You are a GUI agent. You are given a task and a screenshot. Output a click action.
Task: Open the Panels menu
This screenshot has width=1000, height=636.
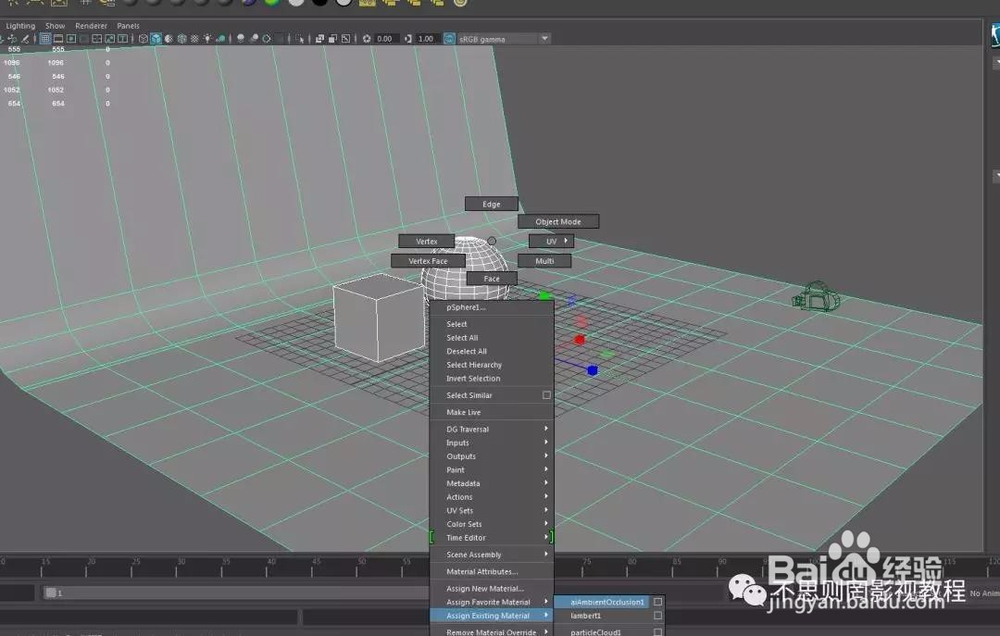[x=128, y=26]
